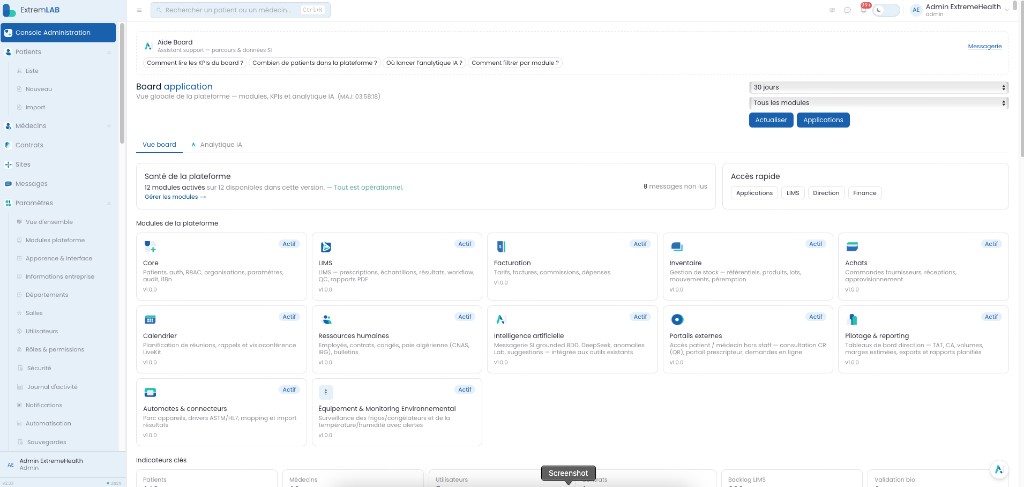
Task: Open the chat bubble icon in top bar
Action: pyautogui.click(x=847, y=10)
